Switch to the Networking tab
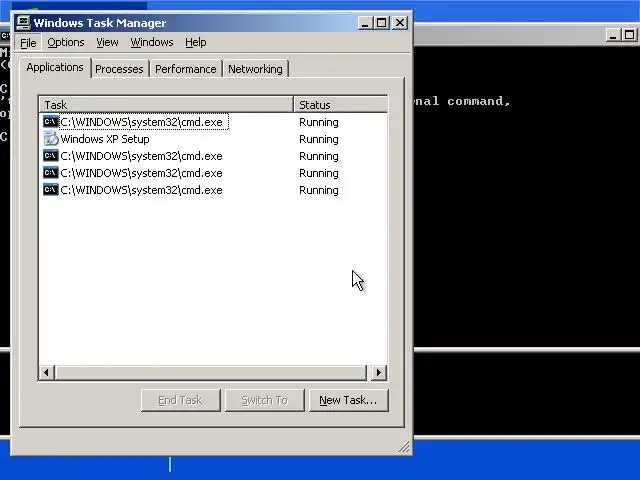The width and height of the screenshot is (640, 480). click(255, 69)
